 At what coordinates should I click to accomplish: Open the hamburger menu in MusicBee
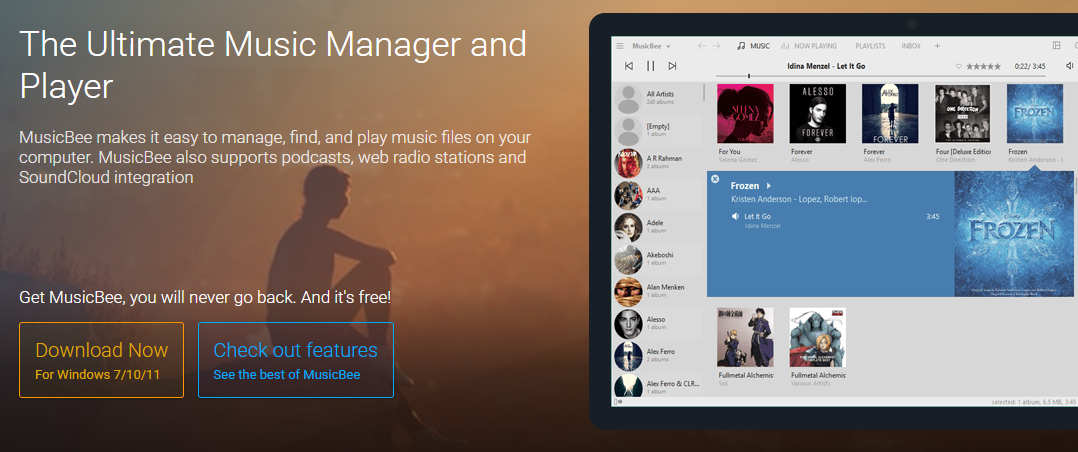pyautogui.click(x=619, y=46)
